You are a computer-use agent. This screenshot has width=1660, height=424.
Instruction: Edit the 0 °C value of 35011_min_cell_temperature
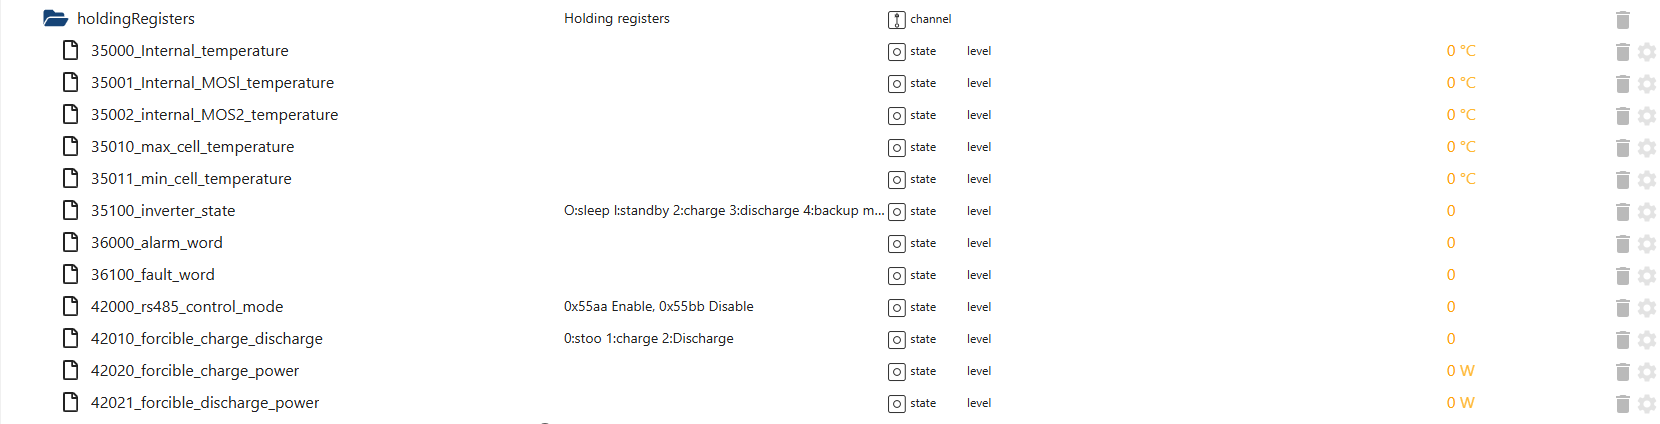point(1460,179)
